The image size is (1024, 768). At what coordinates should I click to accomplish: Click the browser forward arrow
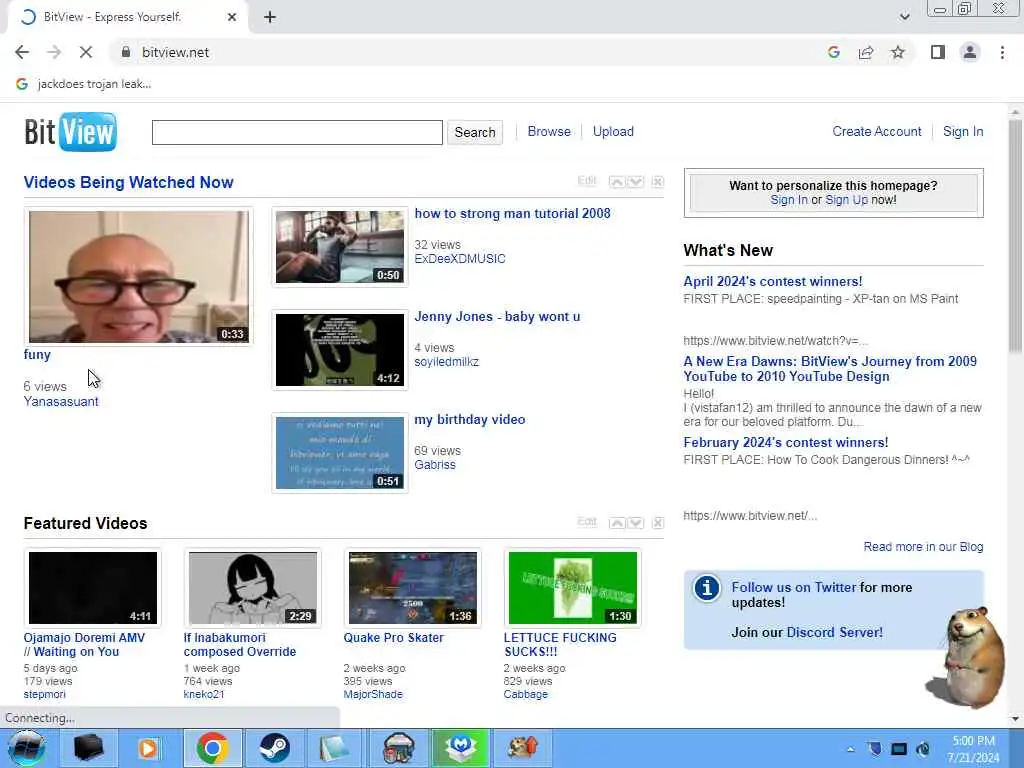tap(54, 52)
